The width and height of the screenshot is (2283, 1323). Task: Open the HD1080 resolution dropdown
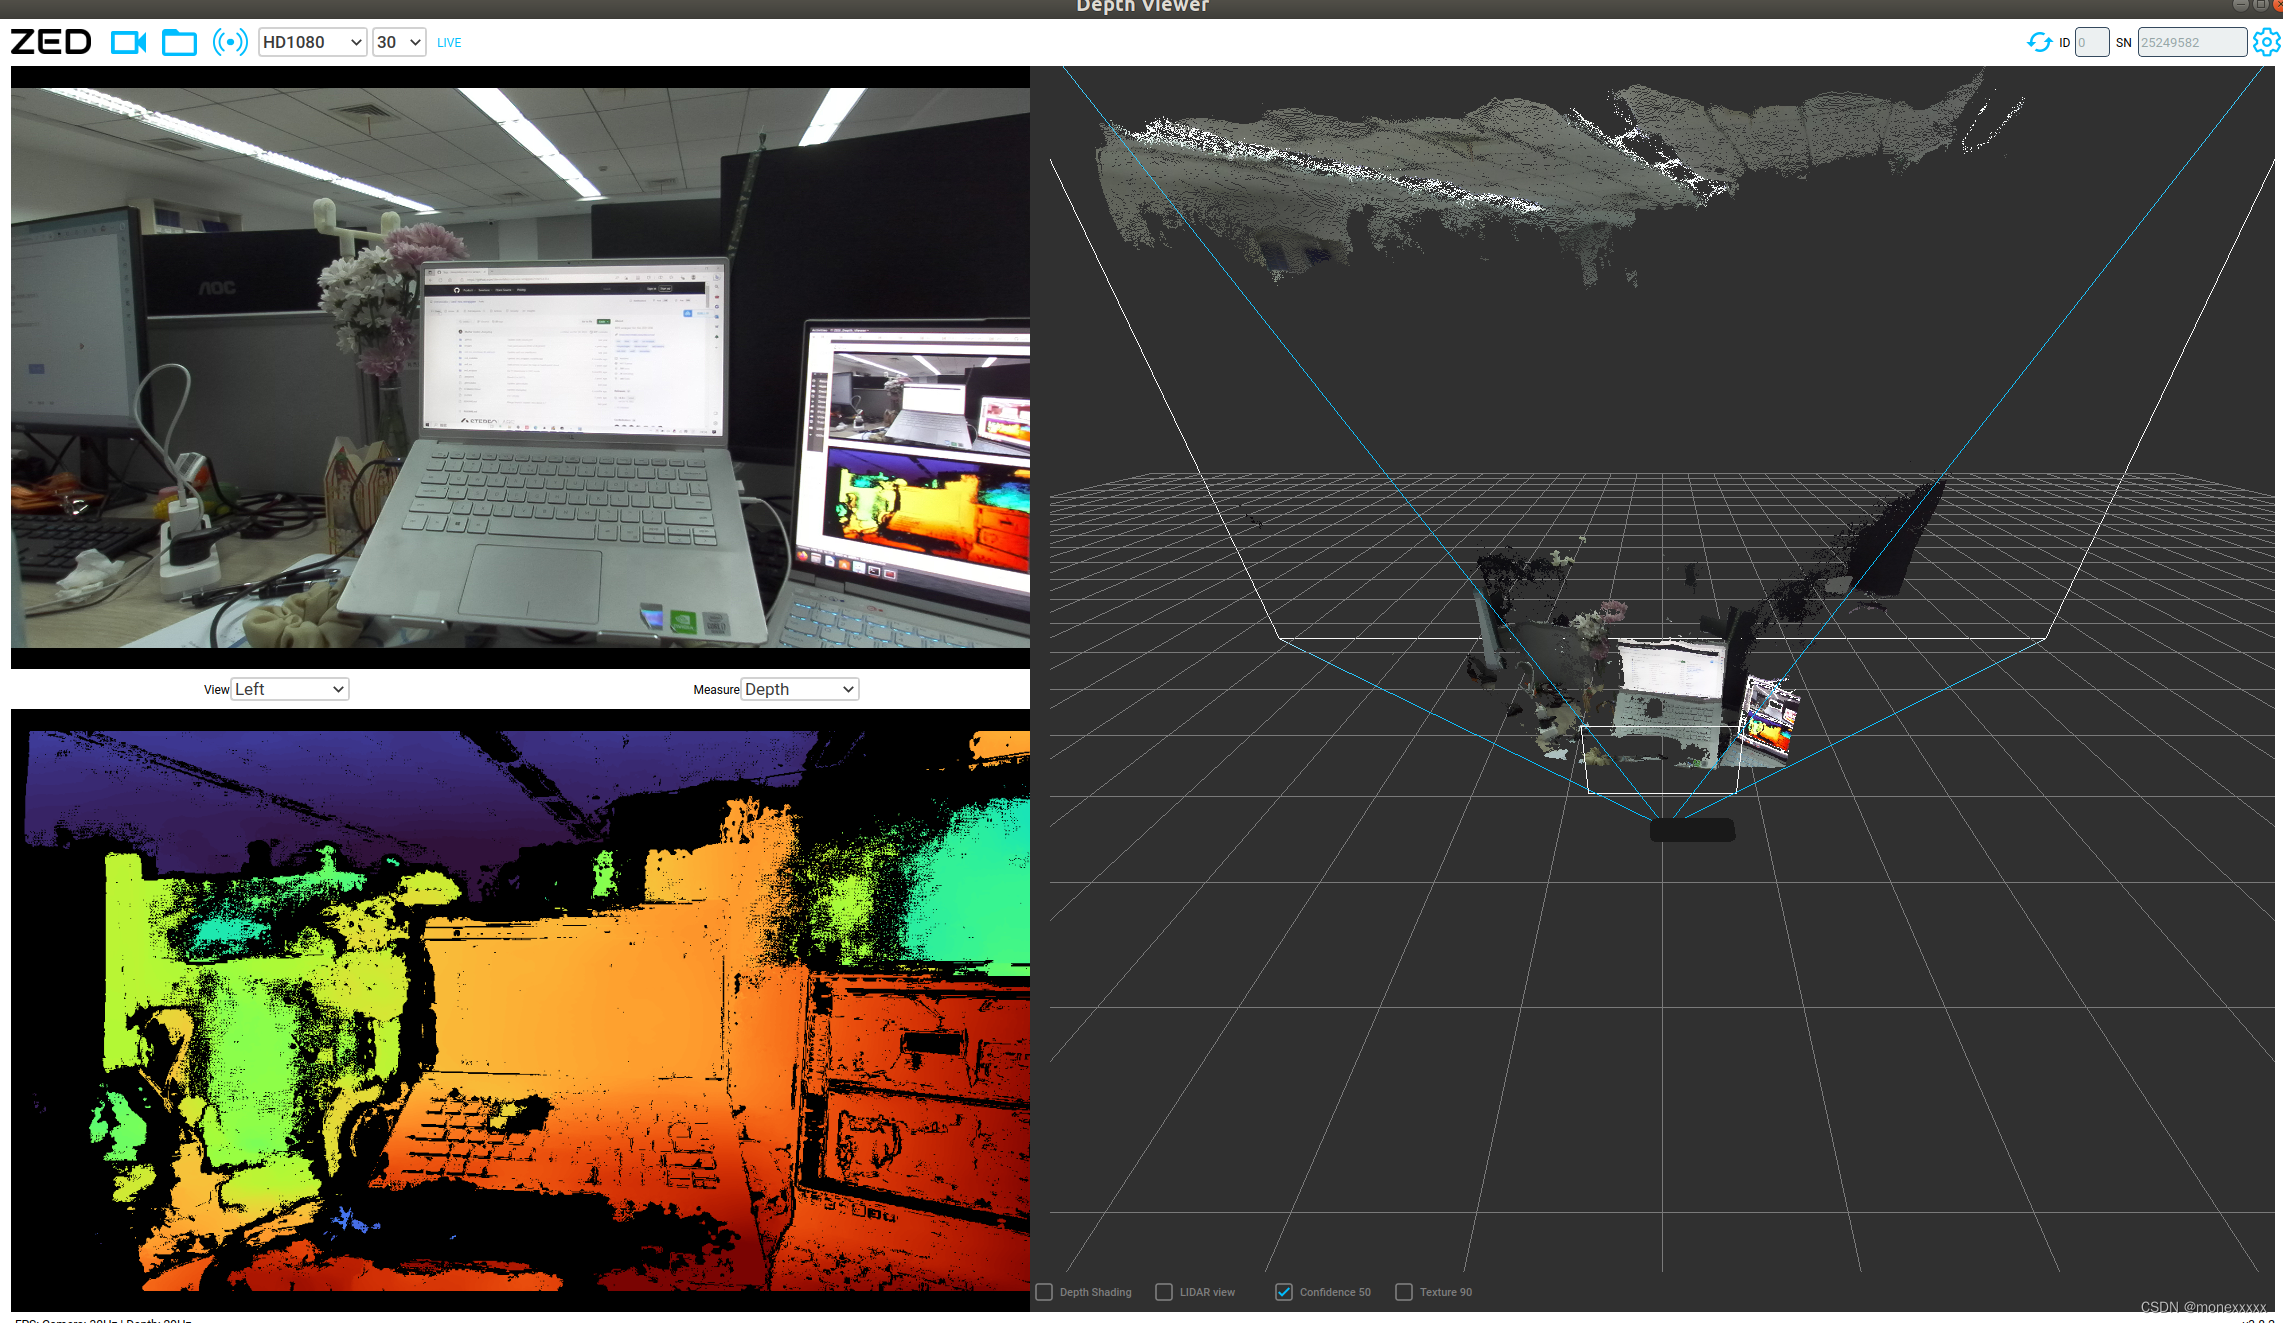pyautogui.click(x=312, y=42)
